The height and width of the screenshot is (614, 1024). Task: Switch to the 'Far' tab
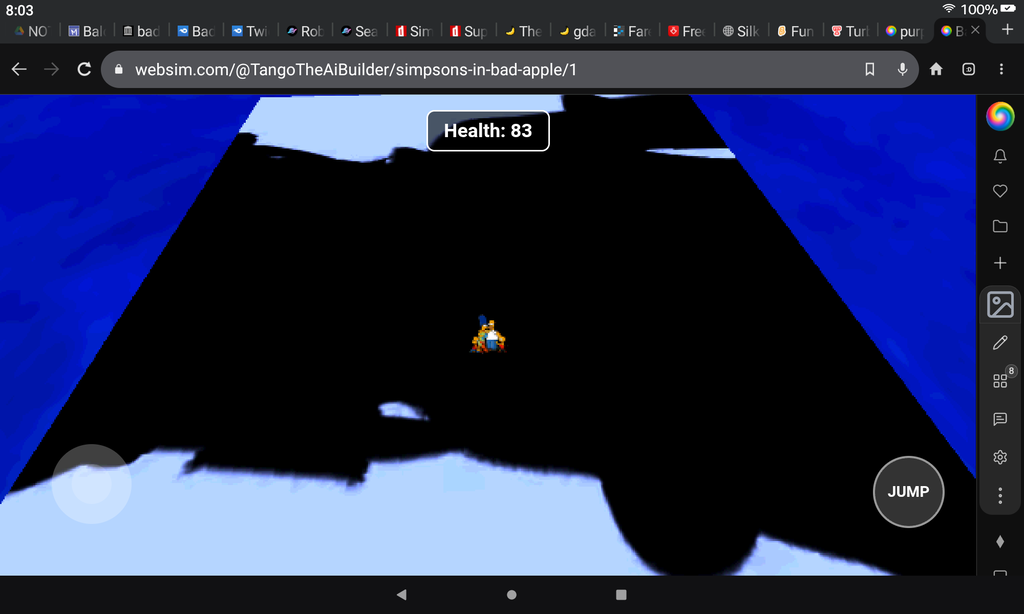(632, 31)
